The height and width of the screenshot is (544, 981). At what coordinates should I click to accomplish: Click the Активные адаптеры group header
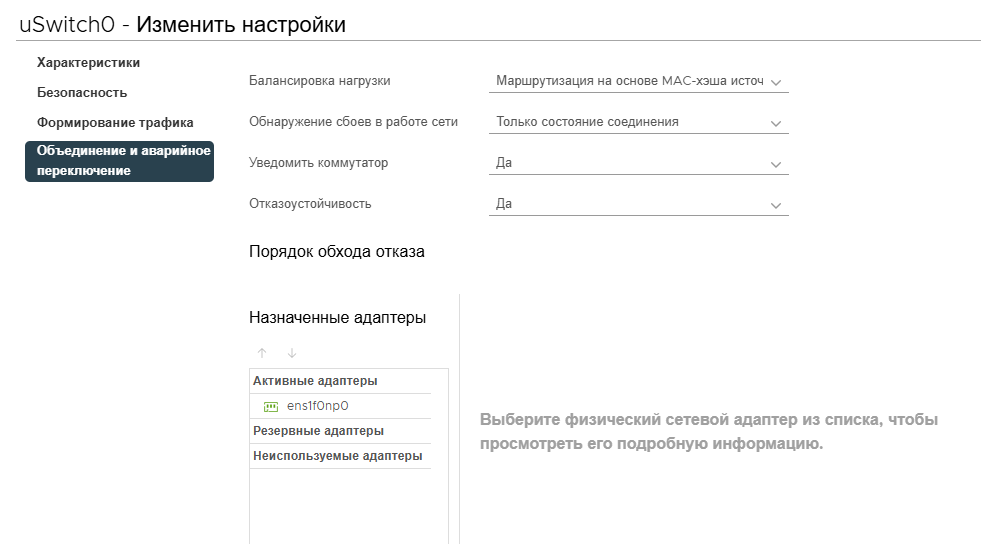[340, 381]
